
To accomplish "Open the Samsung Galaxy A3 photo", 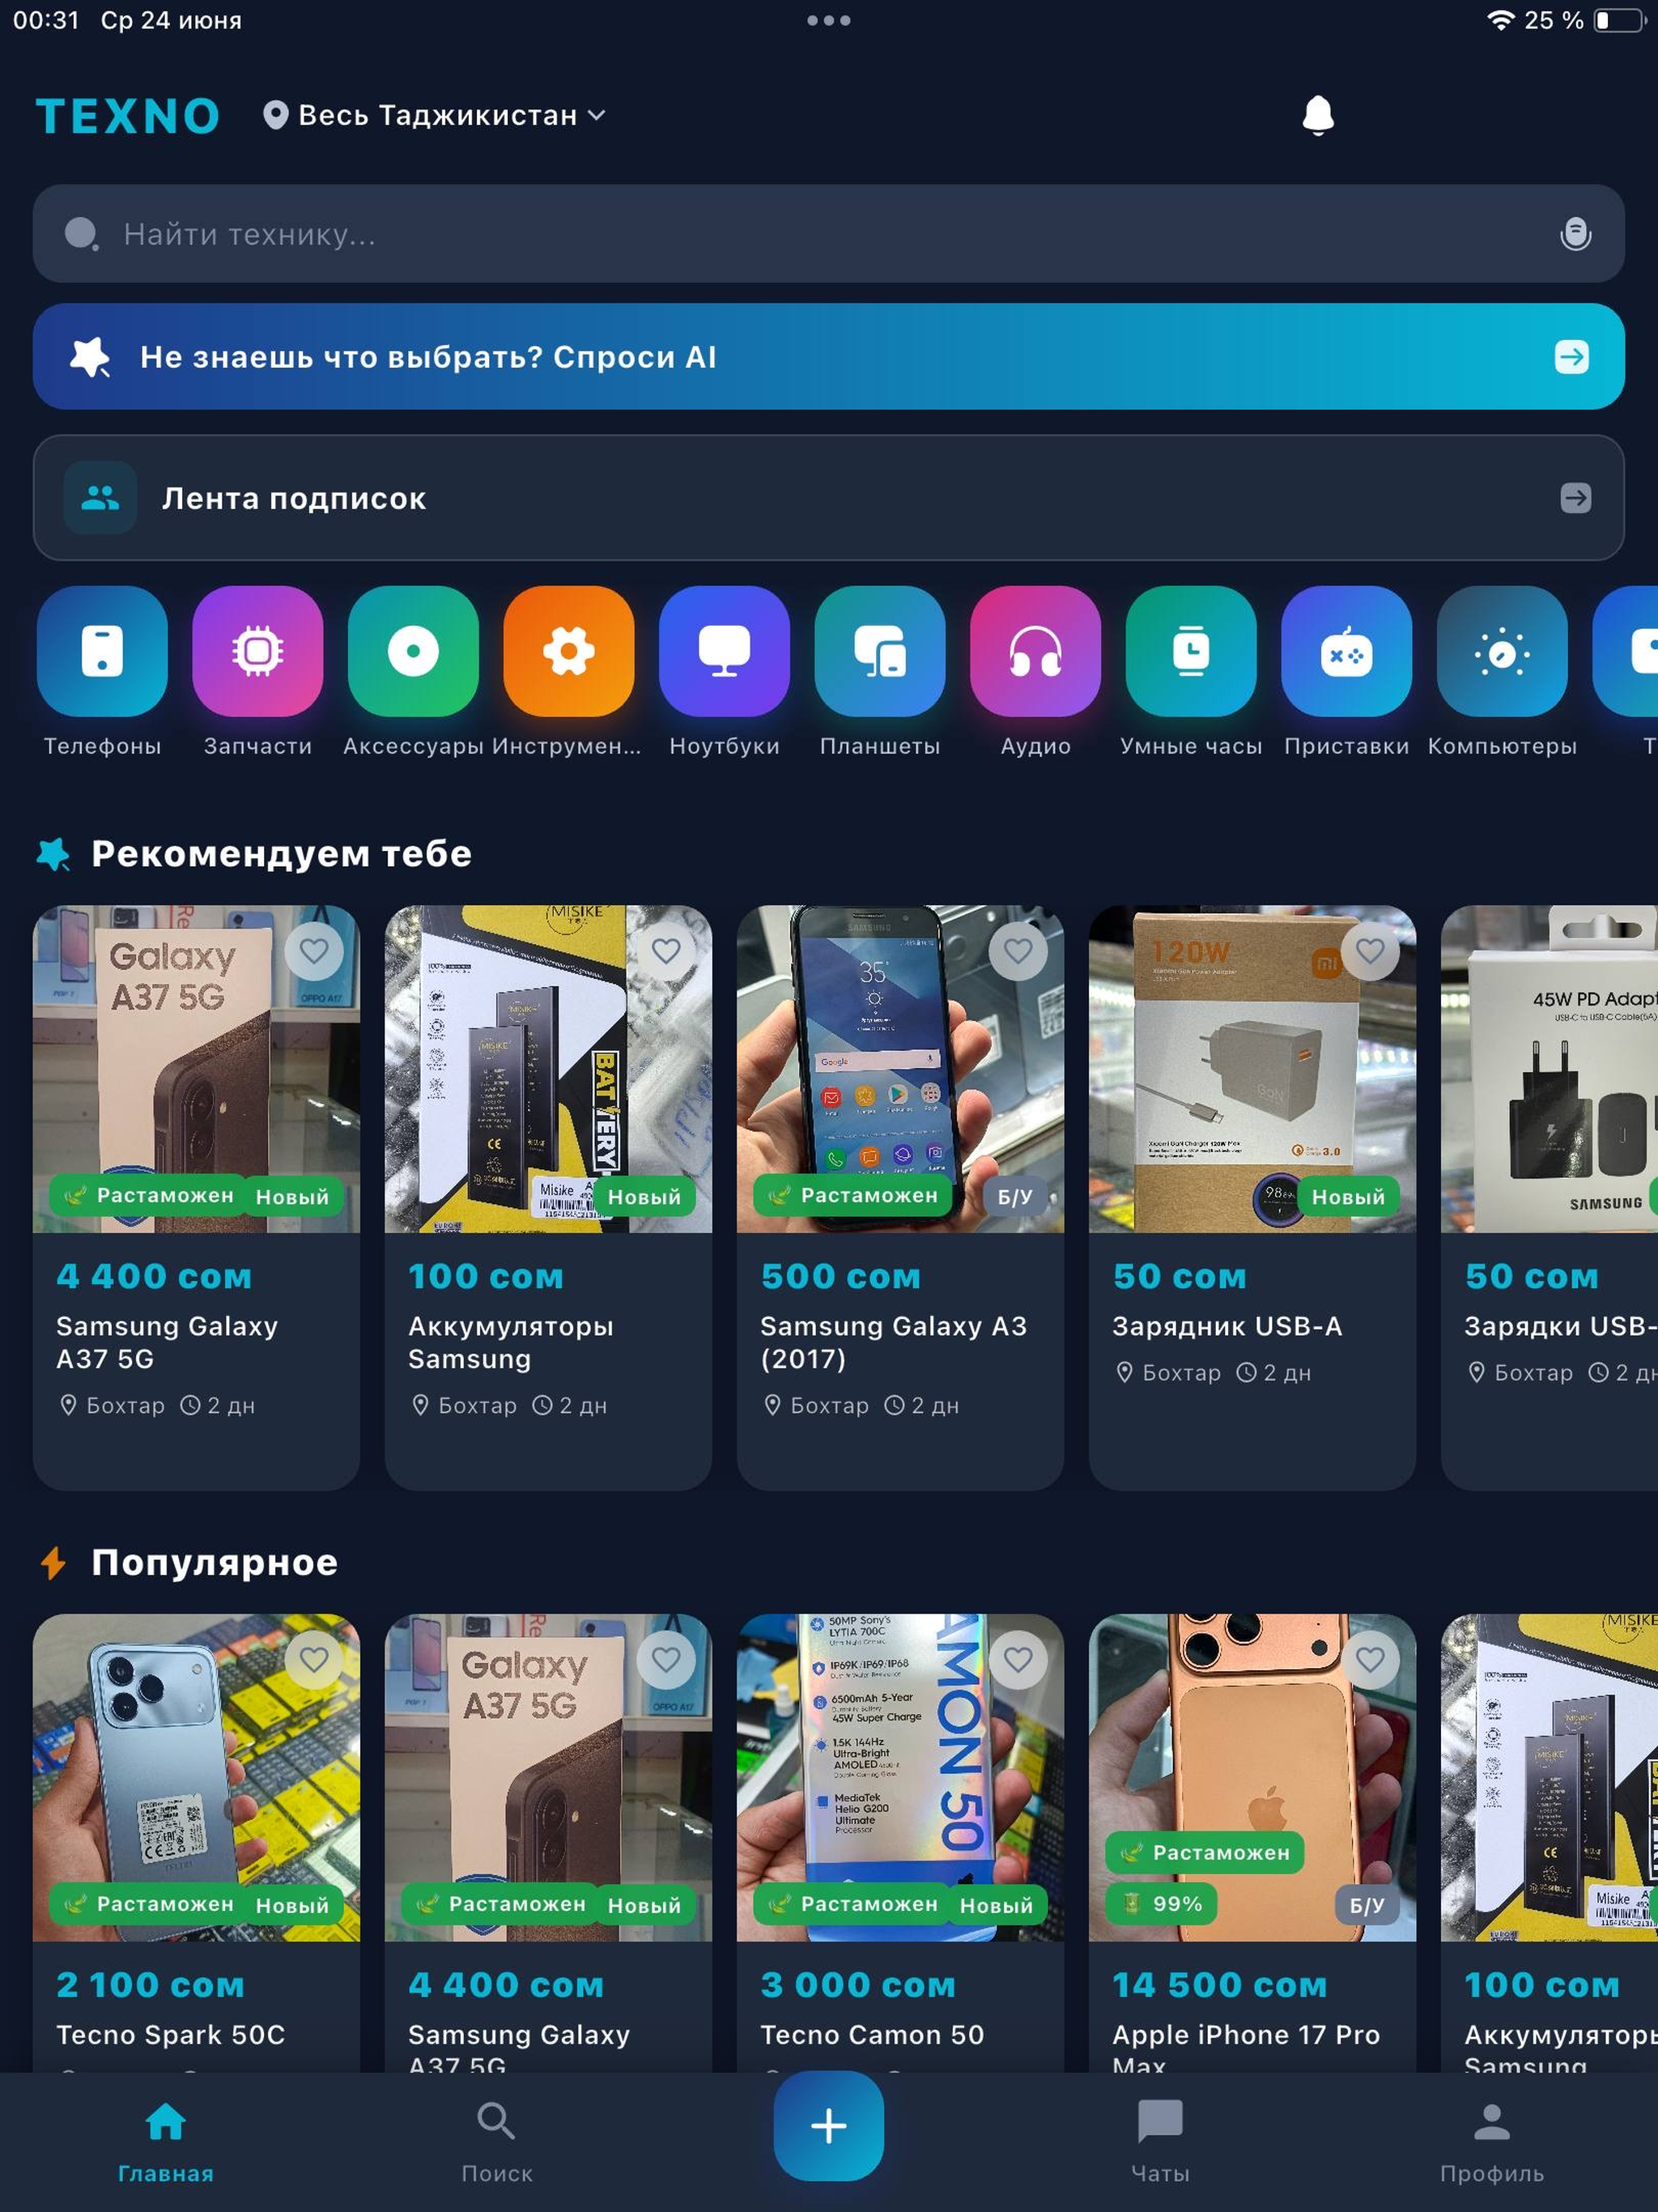I will (900, 1068).
